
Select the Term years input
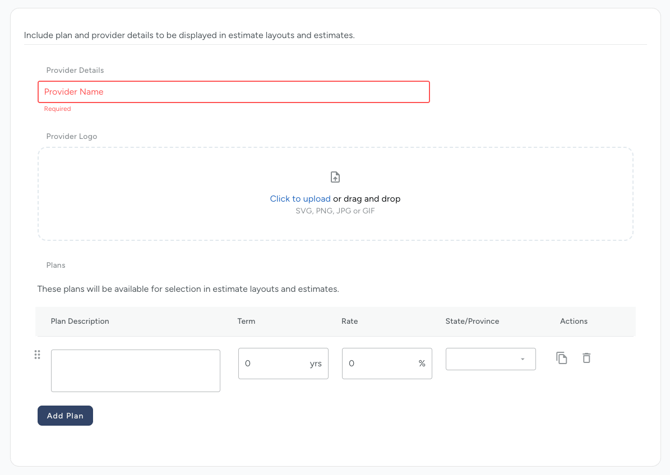click(272, 364)
